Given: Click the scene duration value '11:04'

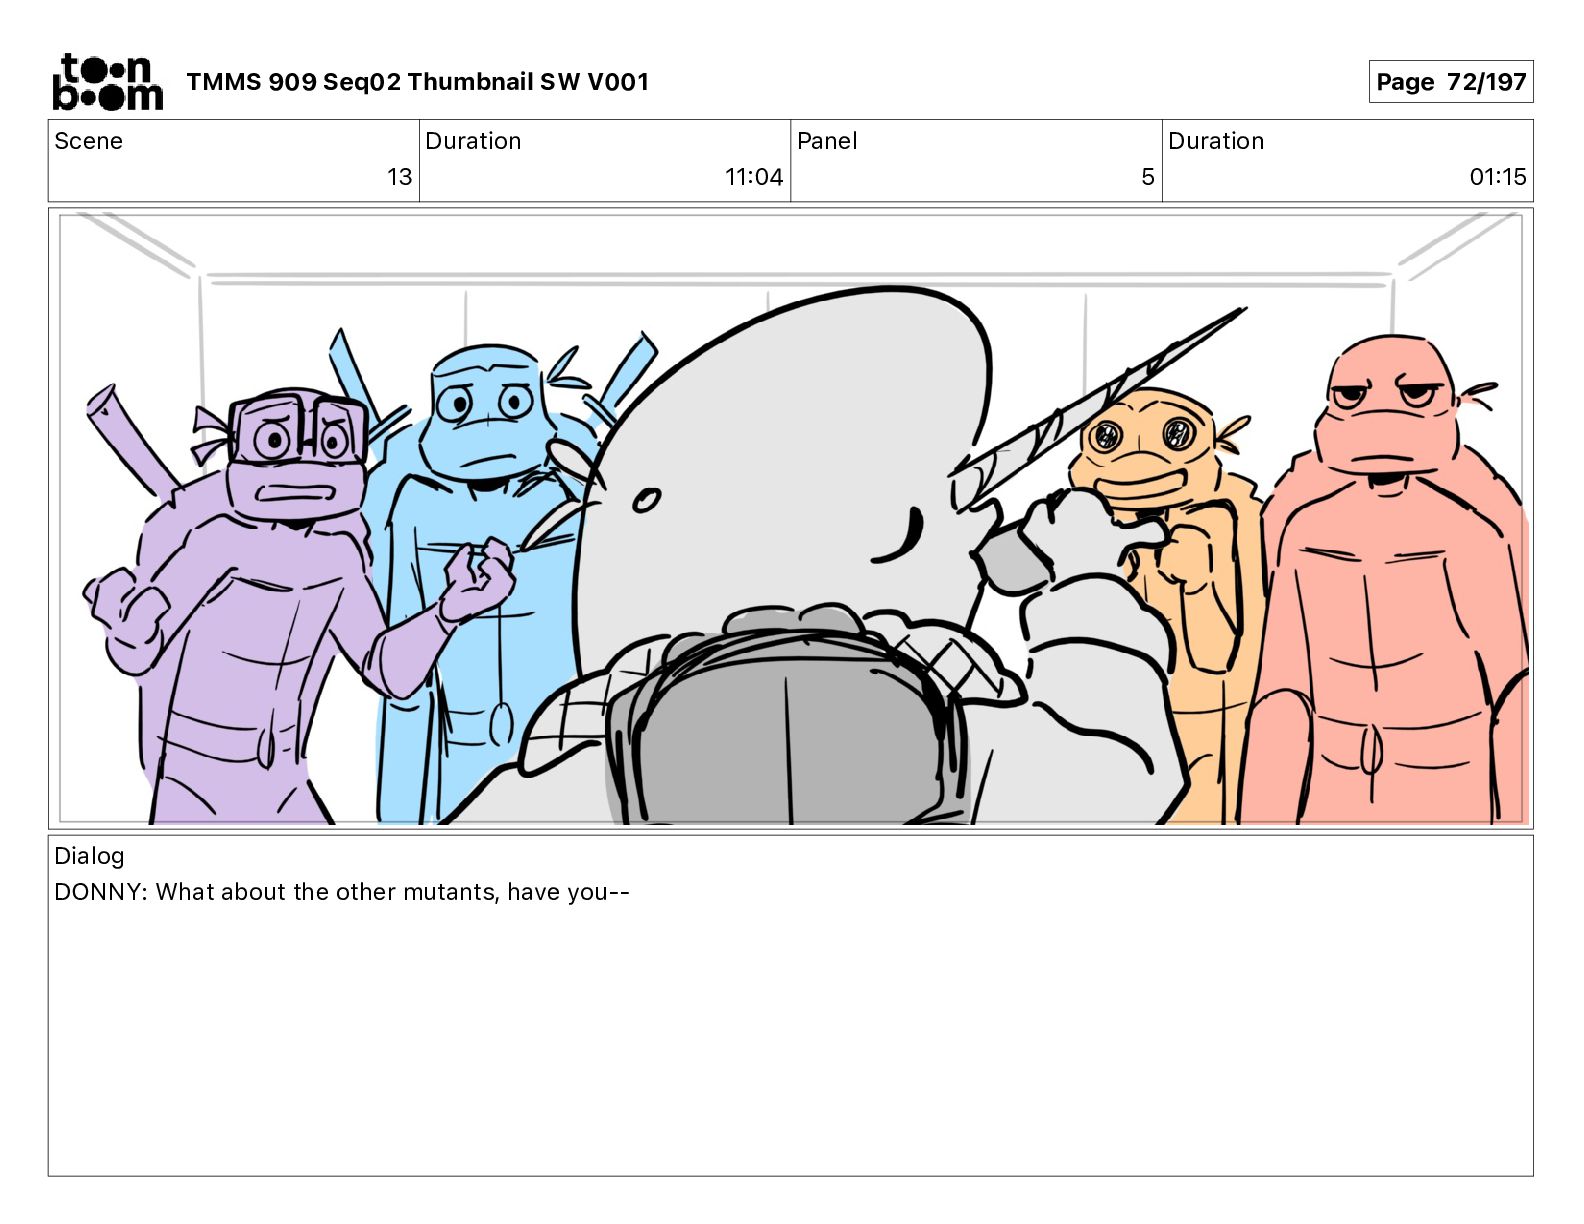Looking at the screenshot, I should [x=754, y=177].
